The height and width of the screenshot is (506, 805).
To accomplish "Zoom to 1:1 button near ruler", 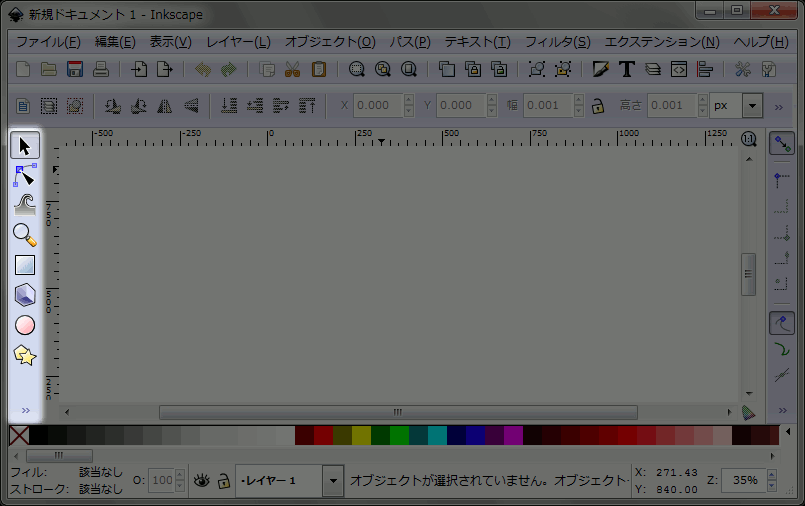I will (749, 139).
